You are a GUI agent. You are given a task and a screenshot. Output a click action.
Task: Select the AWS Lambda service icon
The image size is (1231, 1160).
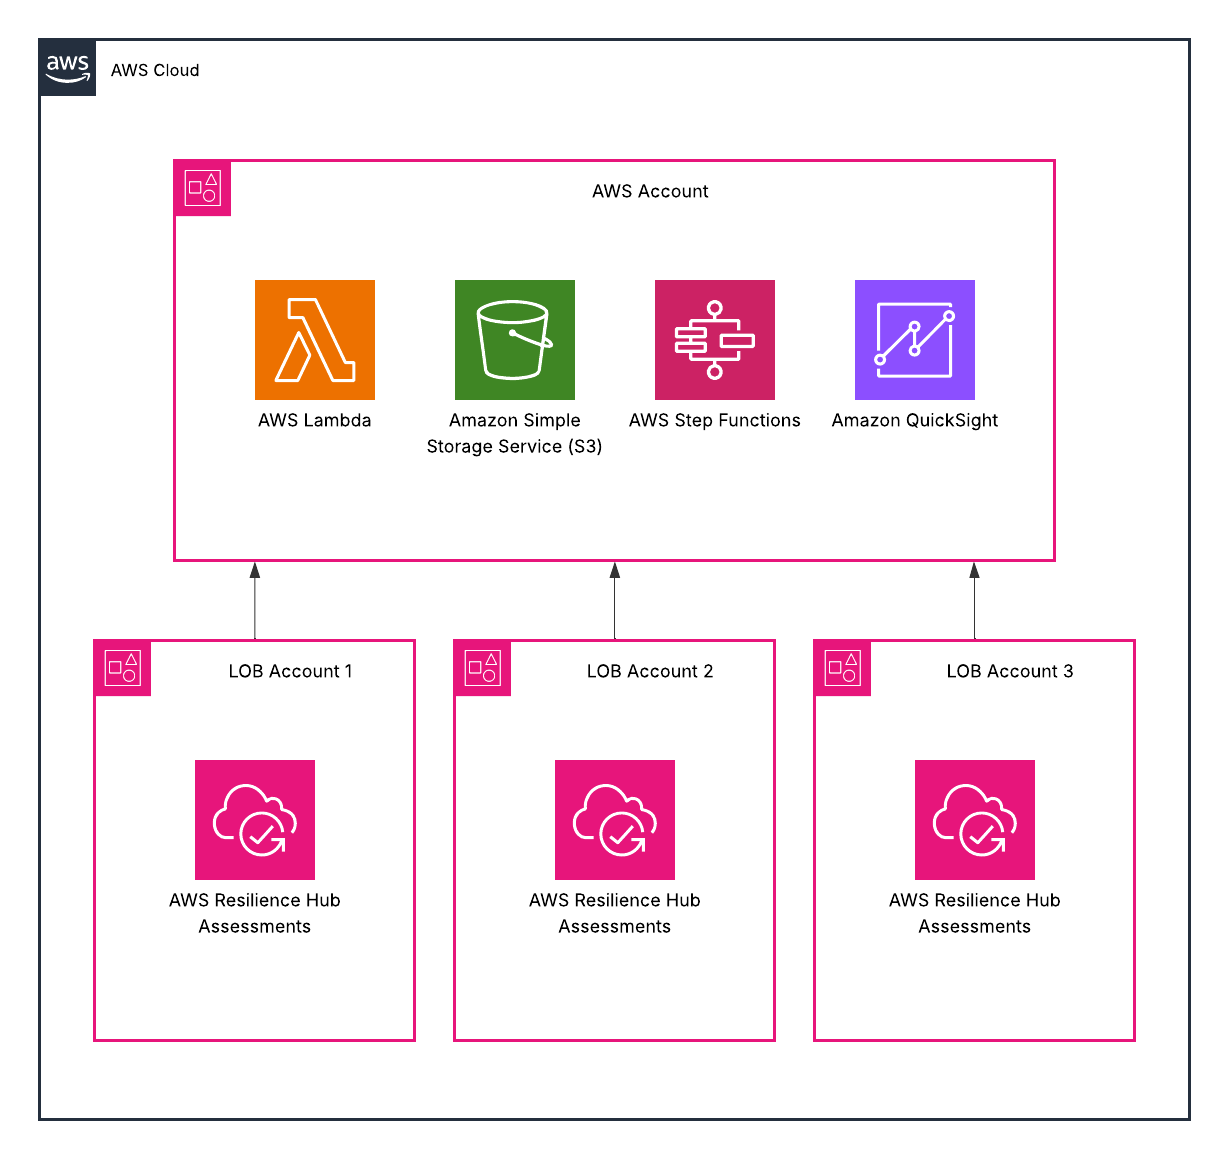pos(314,340)
